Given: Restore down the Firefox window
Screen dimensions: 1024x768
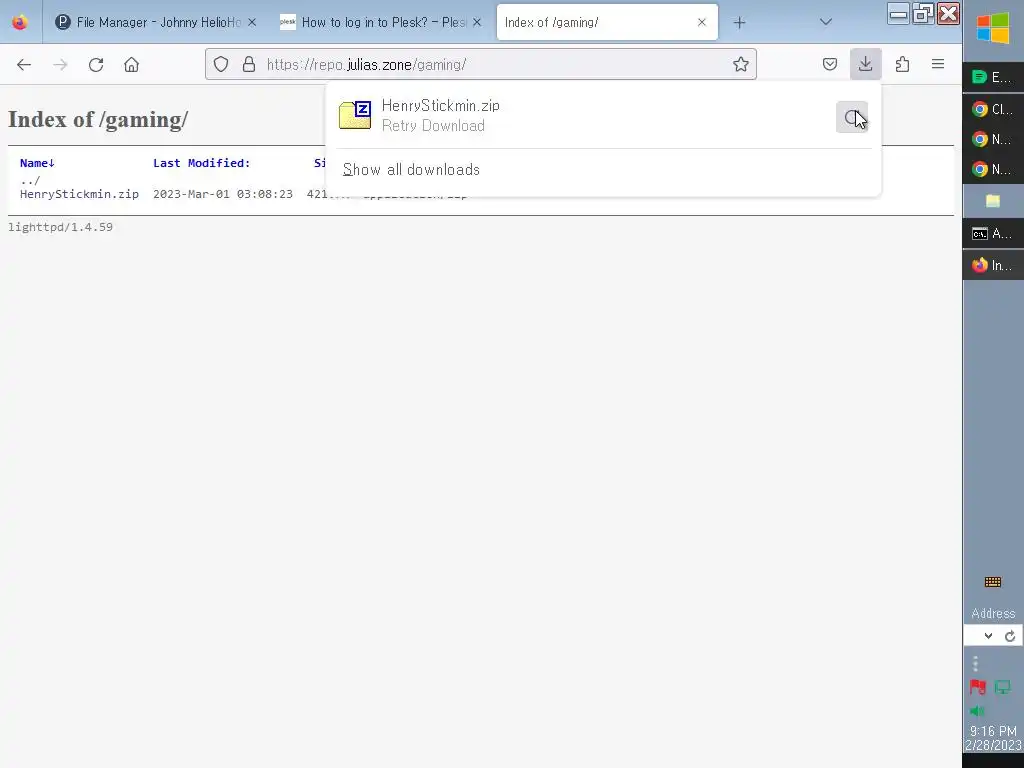Looking at the screenshot, I should point(923,14).
